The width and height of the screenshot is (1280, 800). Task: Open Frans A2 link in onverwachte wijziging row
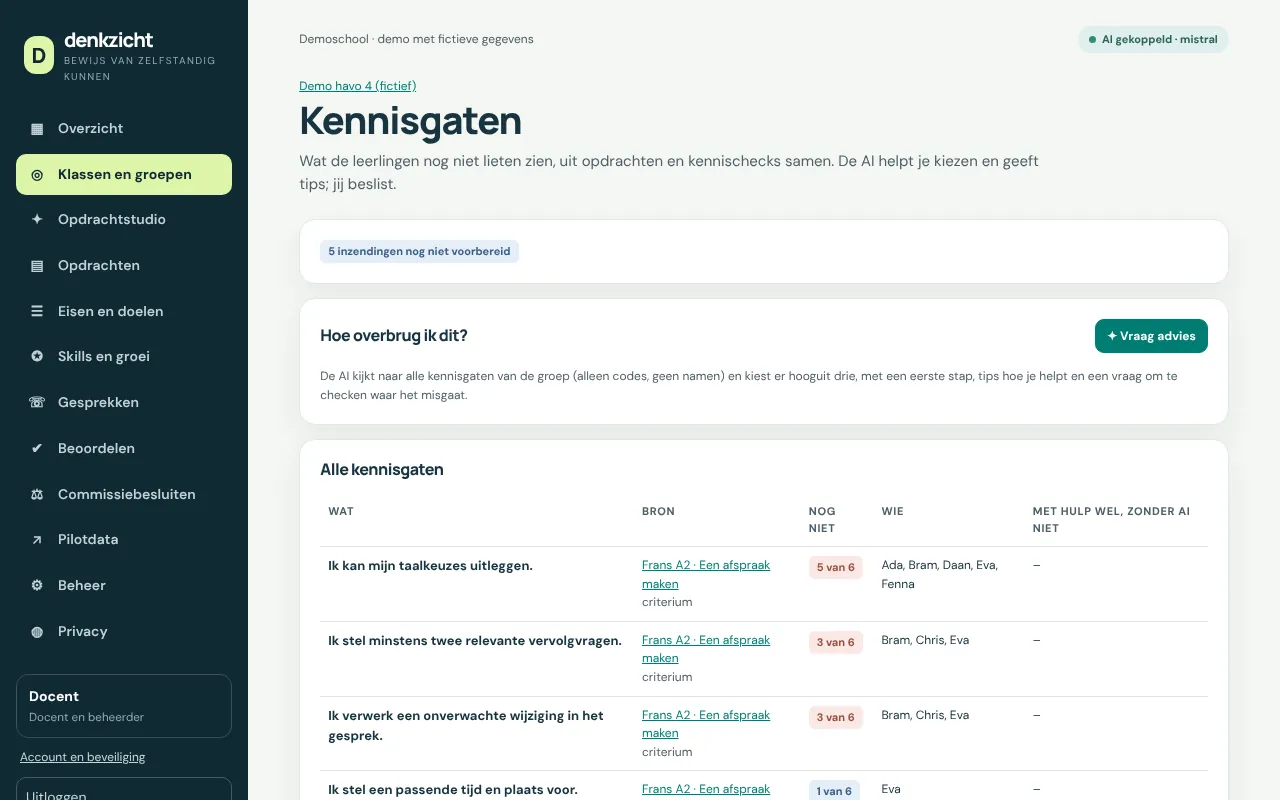tap(706, 724)
